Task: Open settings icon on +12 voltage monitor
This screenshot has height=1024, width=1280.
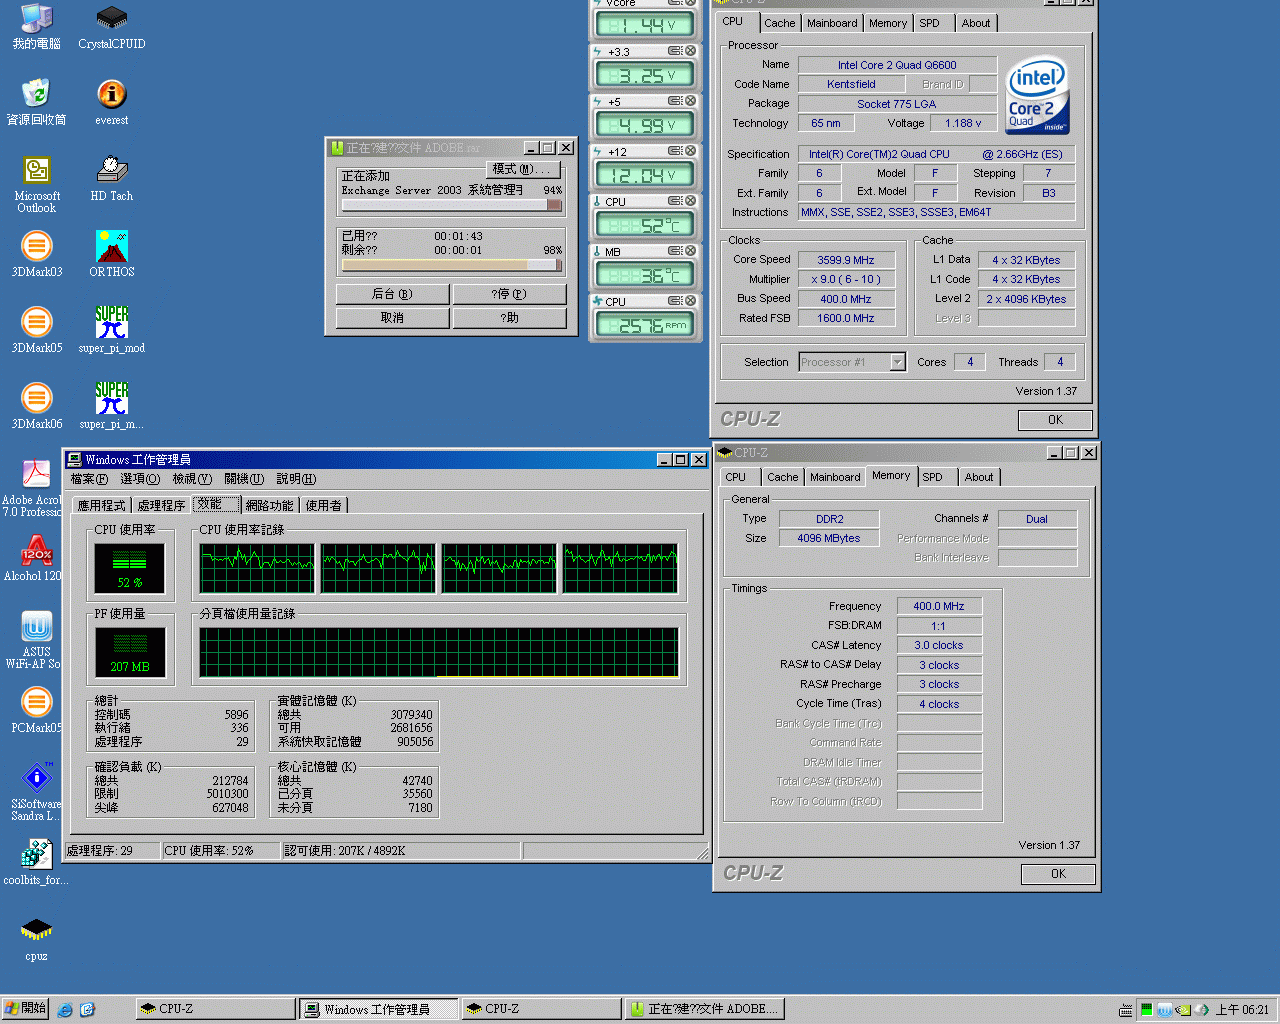Action: coord(675,151)
